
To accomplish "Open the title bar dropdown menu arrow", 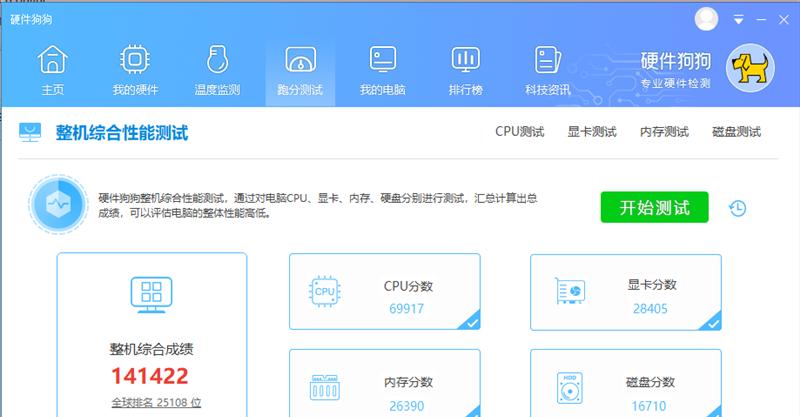I will pos(738,20).
